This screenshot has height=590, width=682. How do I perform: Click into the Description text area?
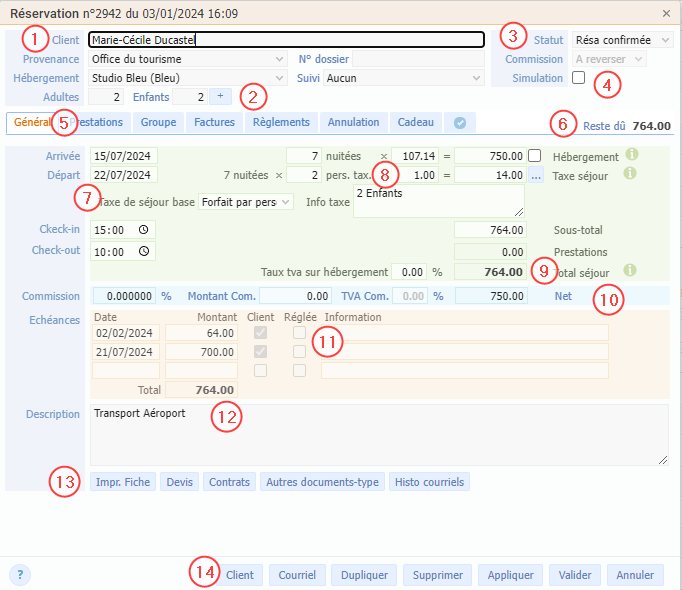point(378,435)
